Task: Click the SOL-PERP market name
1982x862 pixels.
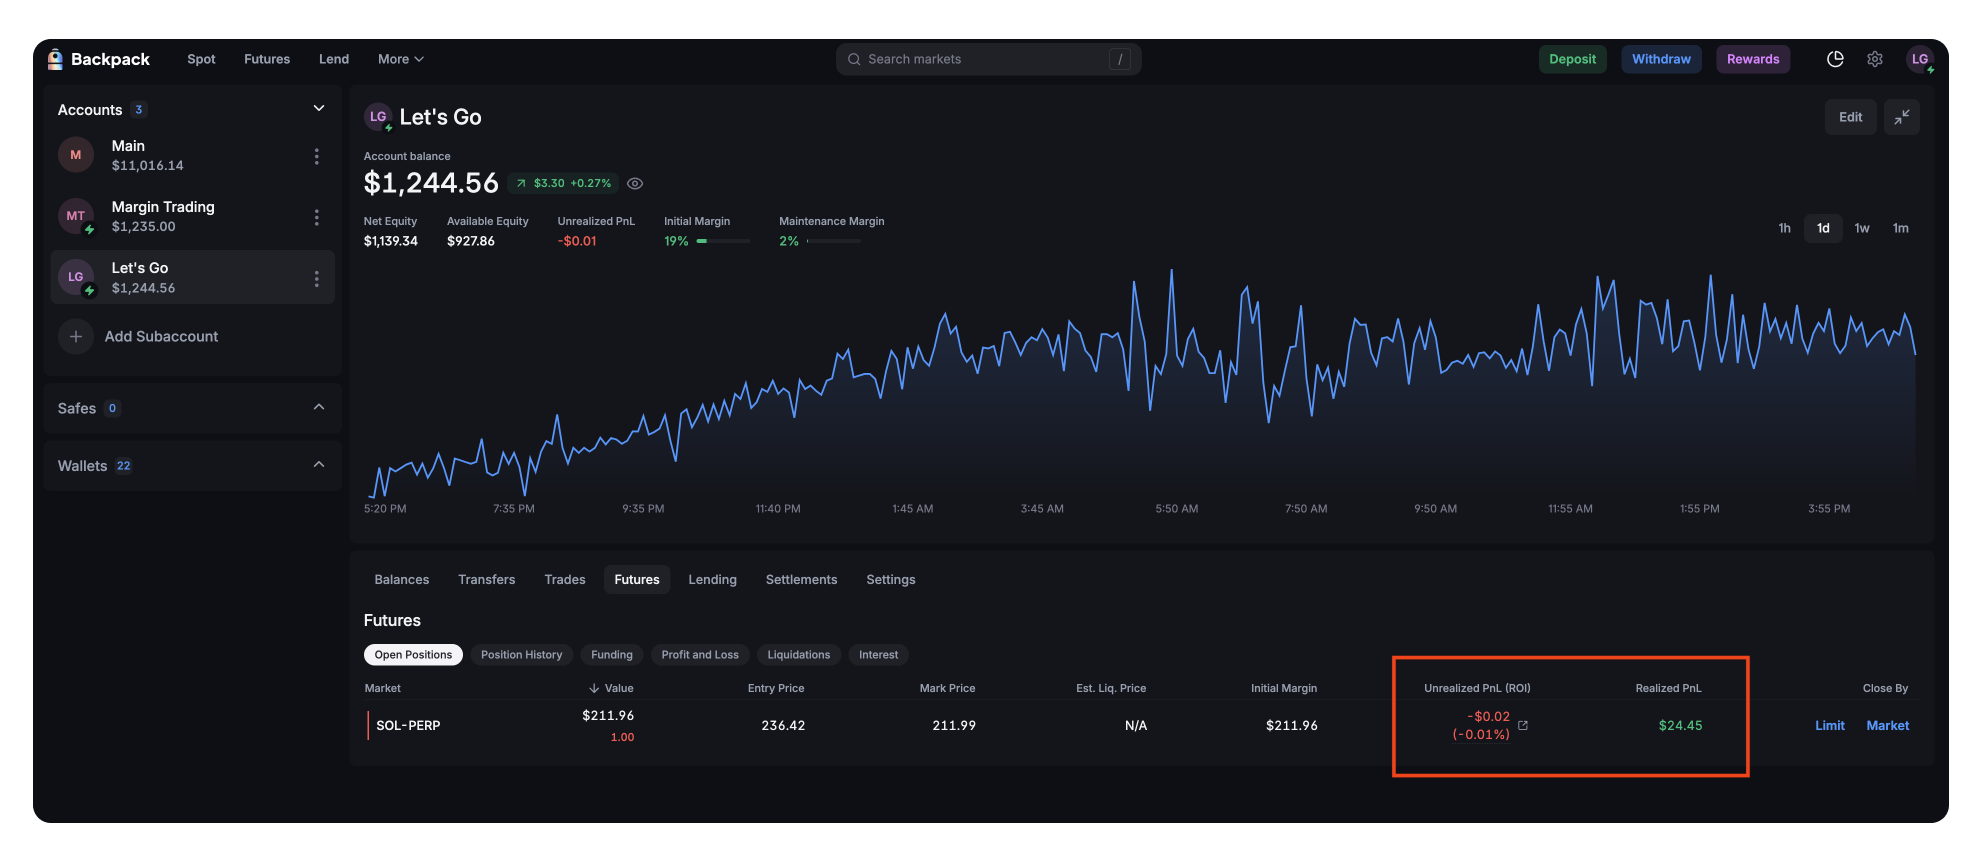Action: (408, 726)
